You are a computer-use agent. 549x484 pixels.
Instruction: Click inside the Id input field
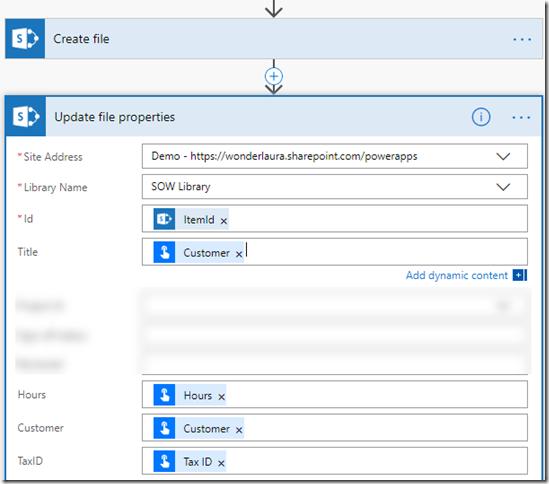(335, 219)
